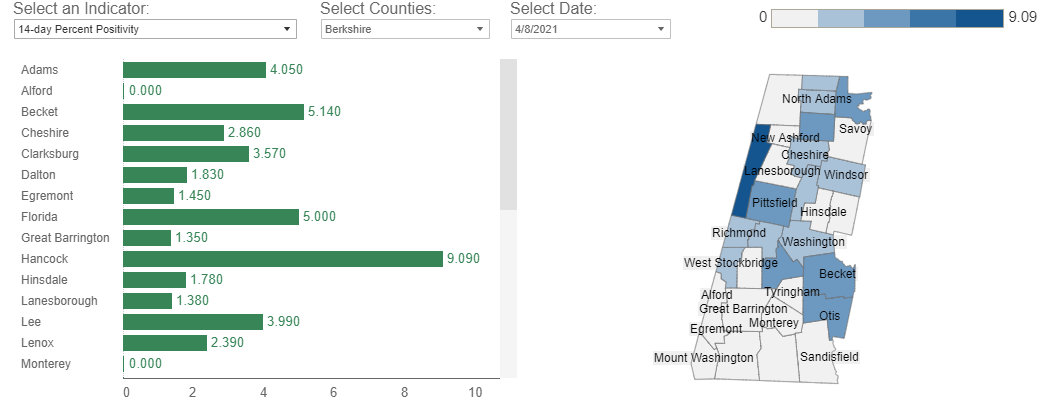The height and width of the screenshot is (409, 1041).
Task: Select the Florida bar showing 5.000
Action: (210, 217)
